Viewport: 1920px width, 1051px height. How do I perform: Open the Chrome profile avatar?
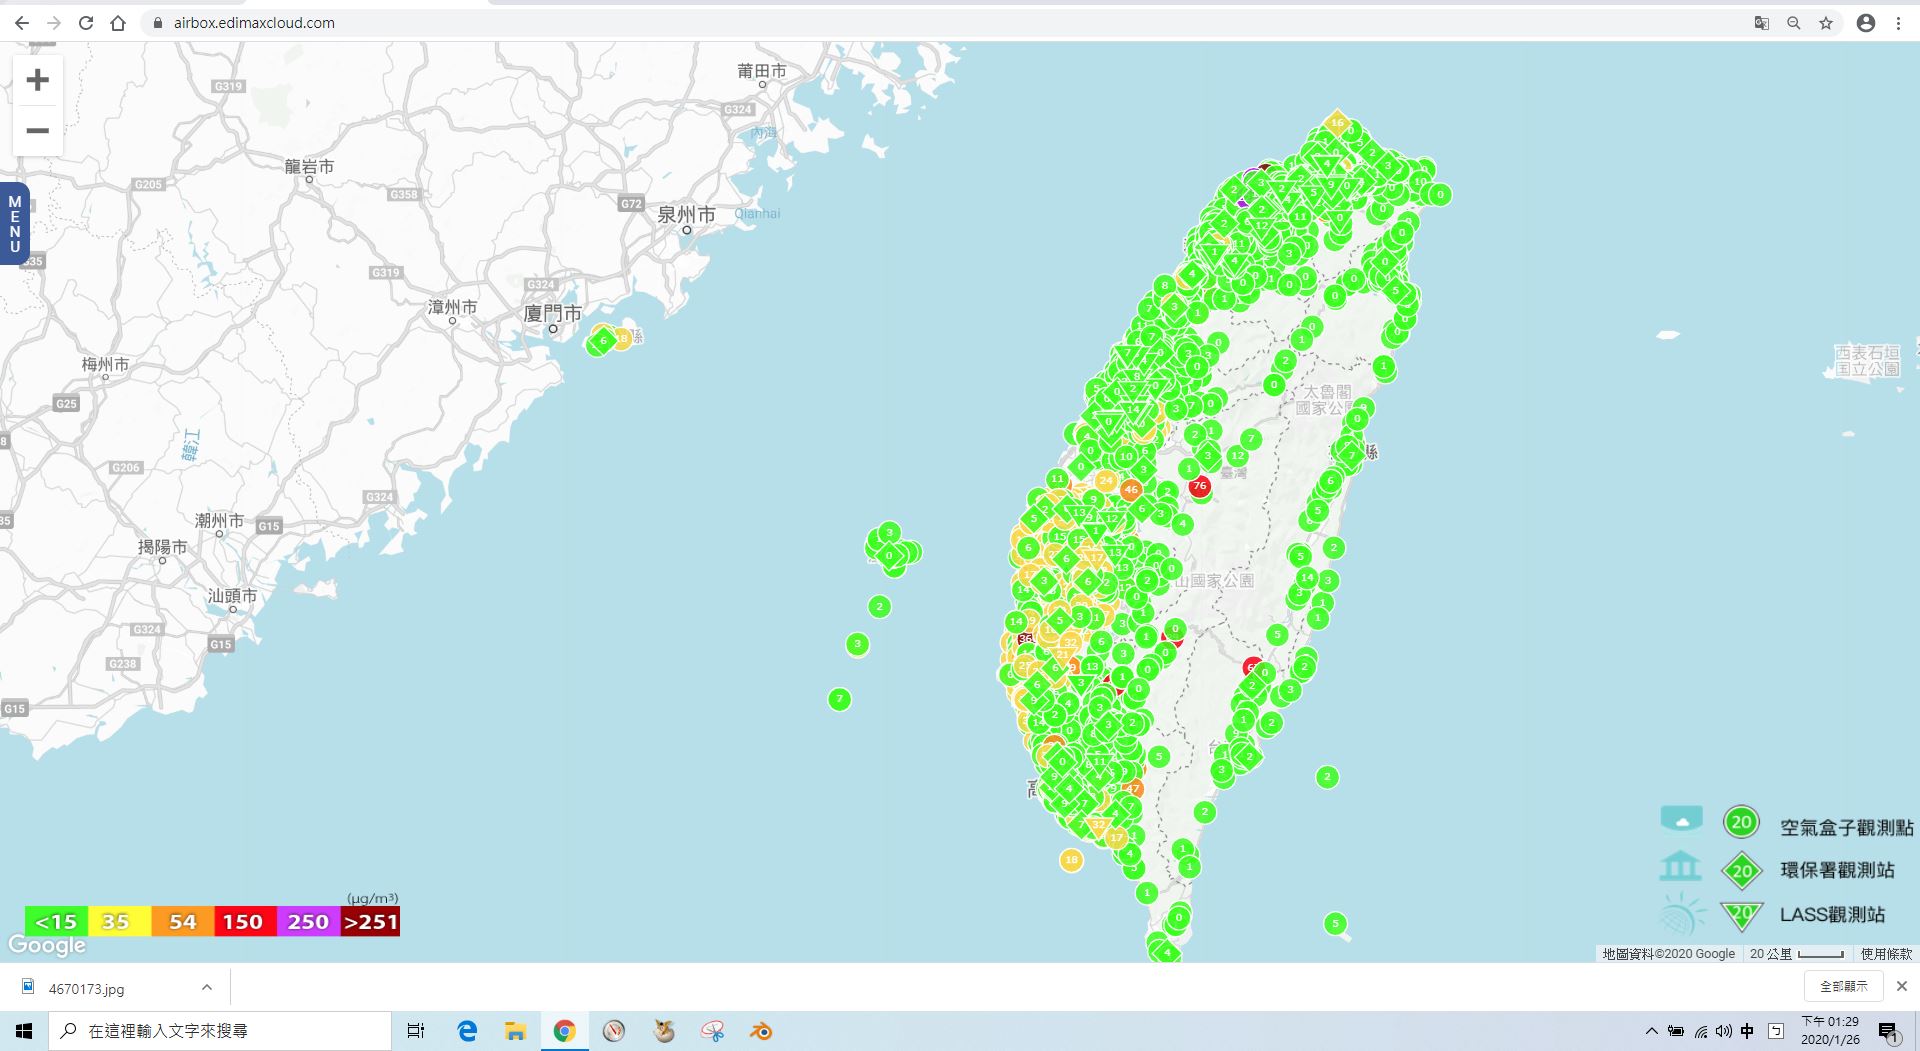1866,23
